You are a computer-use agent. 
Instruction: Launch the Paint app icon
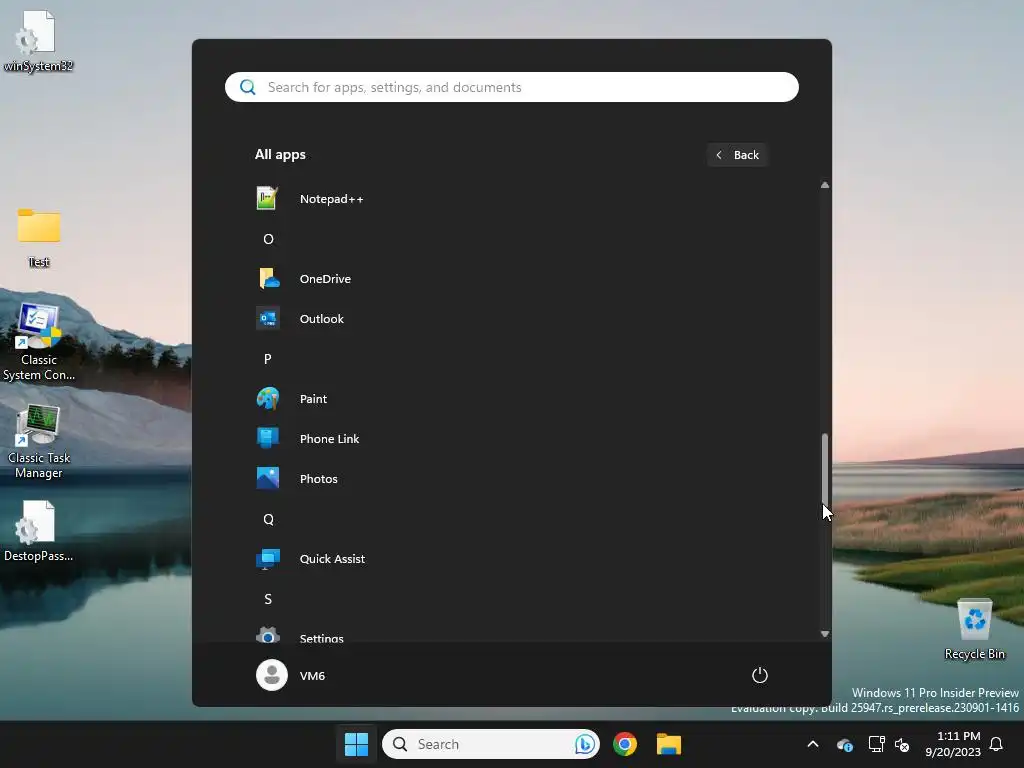268,398
